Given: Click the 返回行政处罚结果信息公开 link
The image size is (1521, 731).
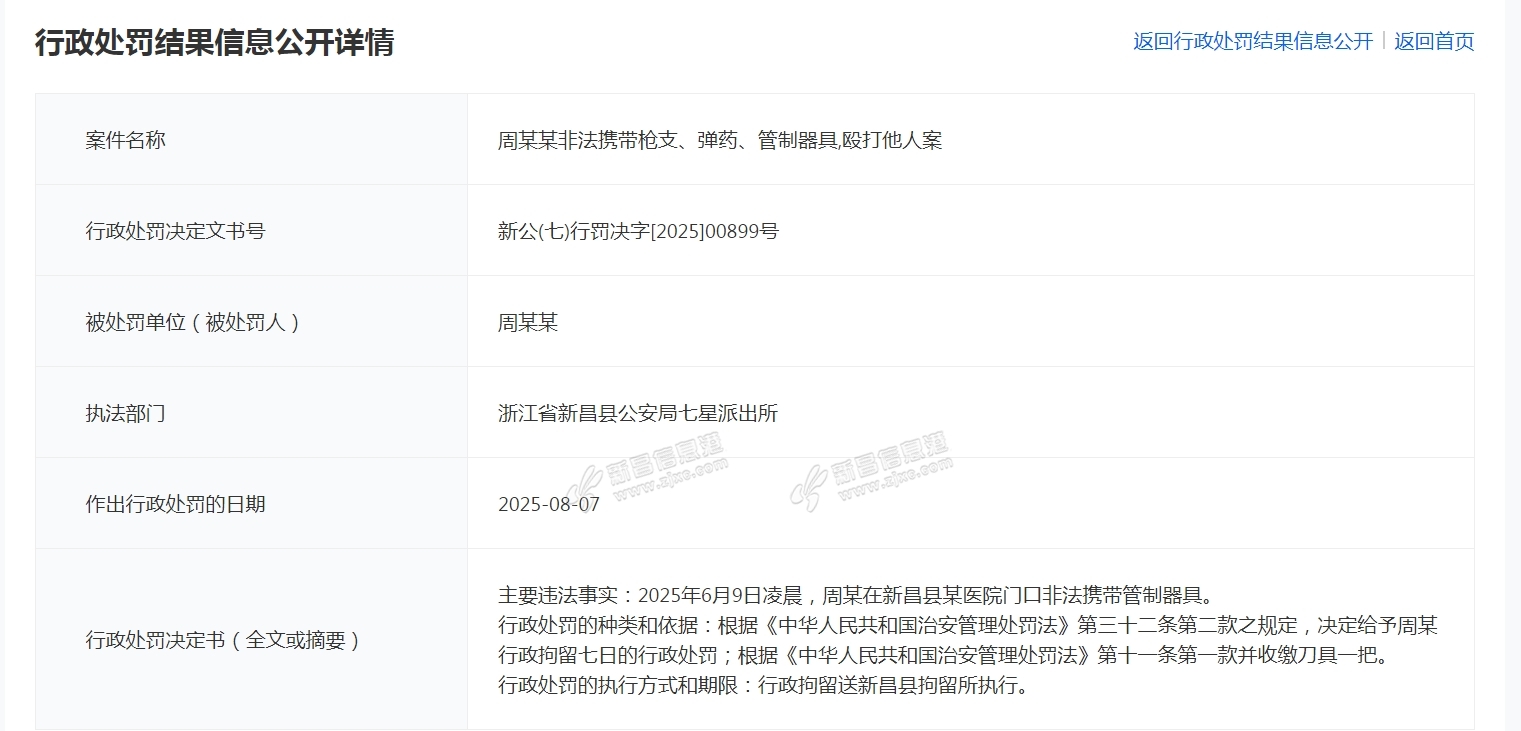Looking at the screenshot, I should point(1252,41).
